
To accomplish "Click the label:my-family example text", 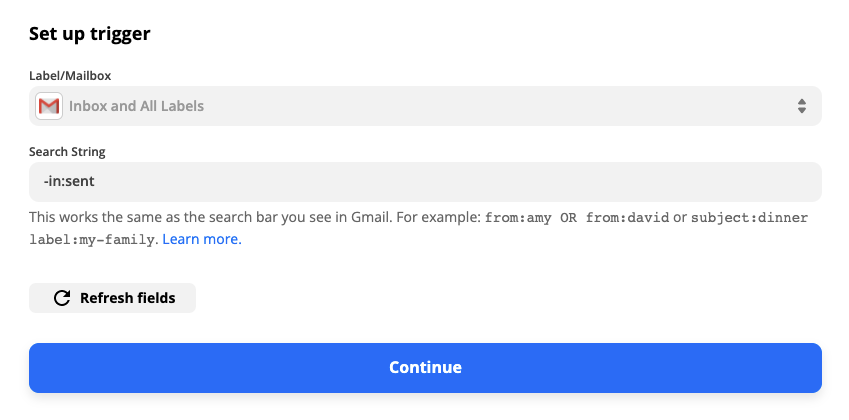I will tap(93, 239).
